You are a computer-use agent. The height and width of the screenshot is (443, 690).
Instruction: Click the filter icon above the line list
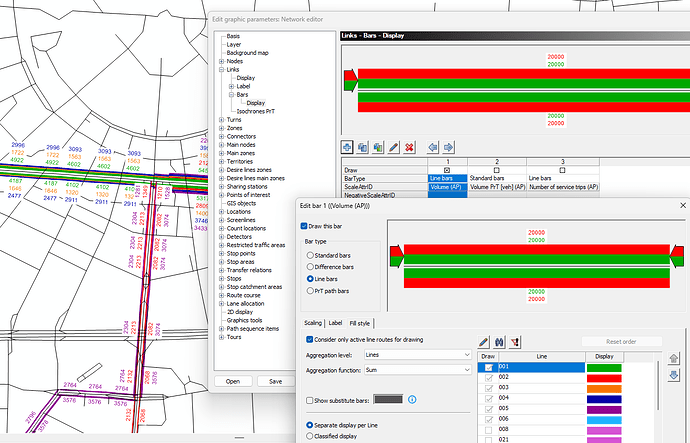515,342
